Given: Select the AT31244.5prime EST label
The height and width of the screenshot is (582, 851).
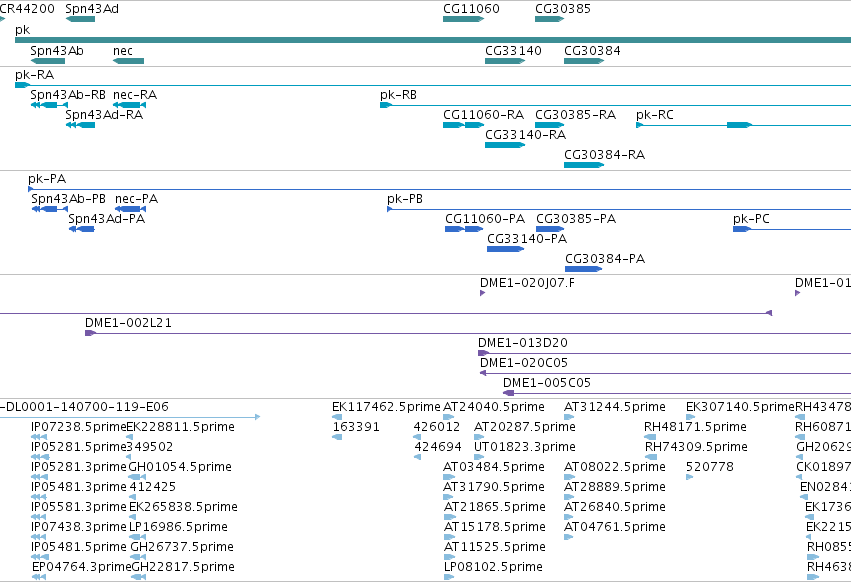Looking at the screenshot, I should [x=615, y=407].
